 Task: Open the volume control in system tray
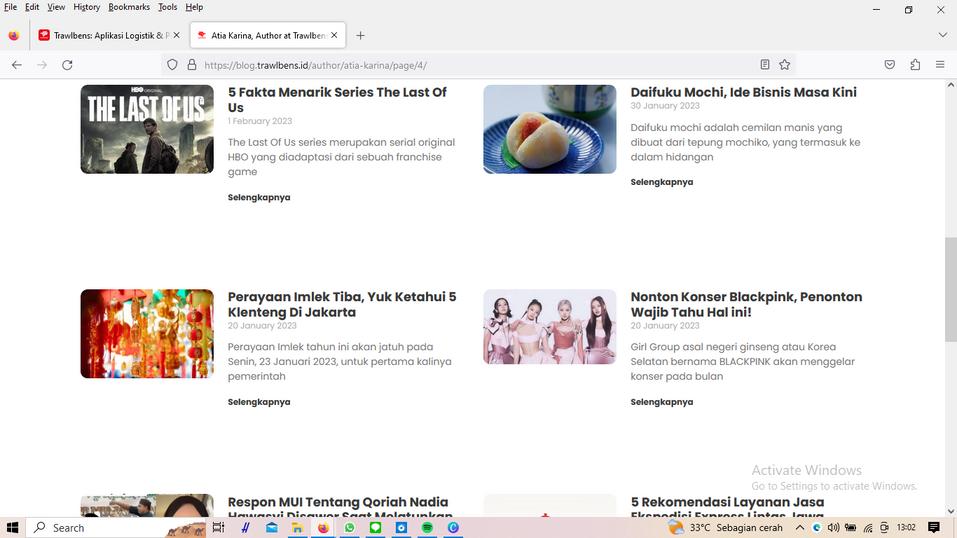coord(833,528)
